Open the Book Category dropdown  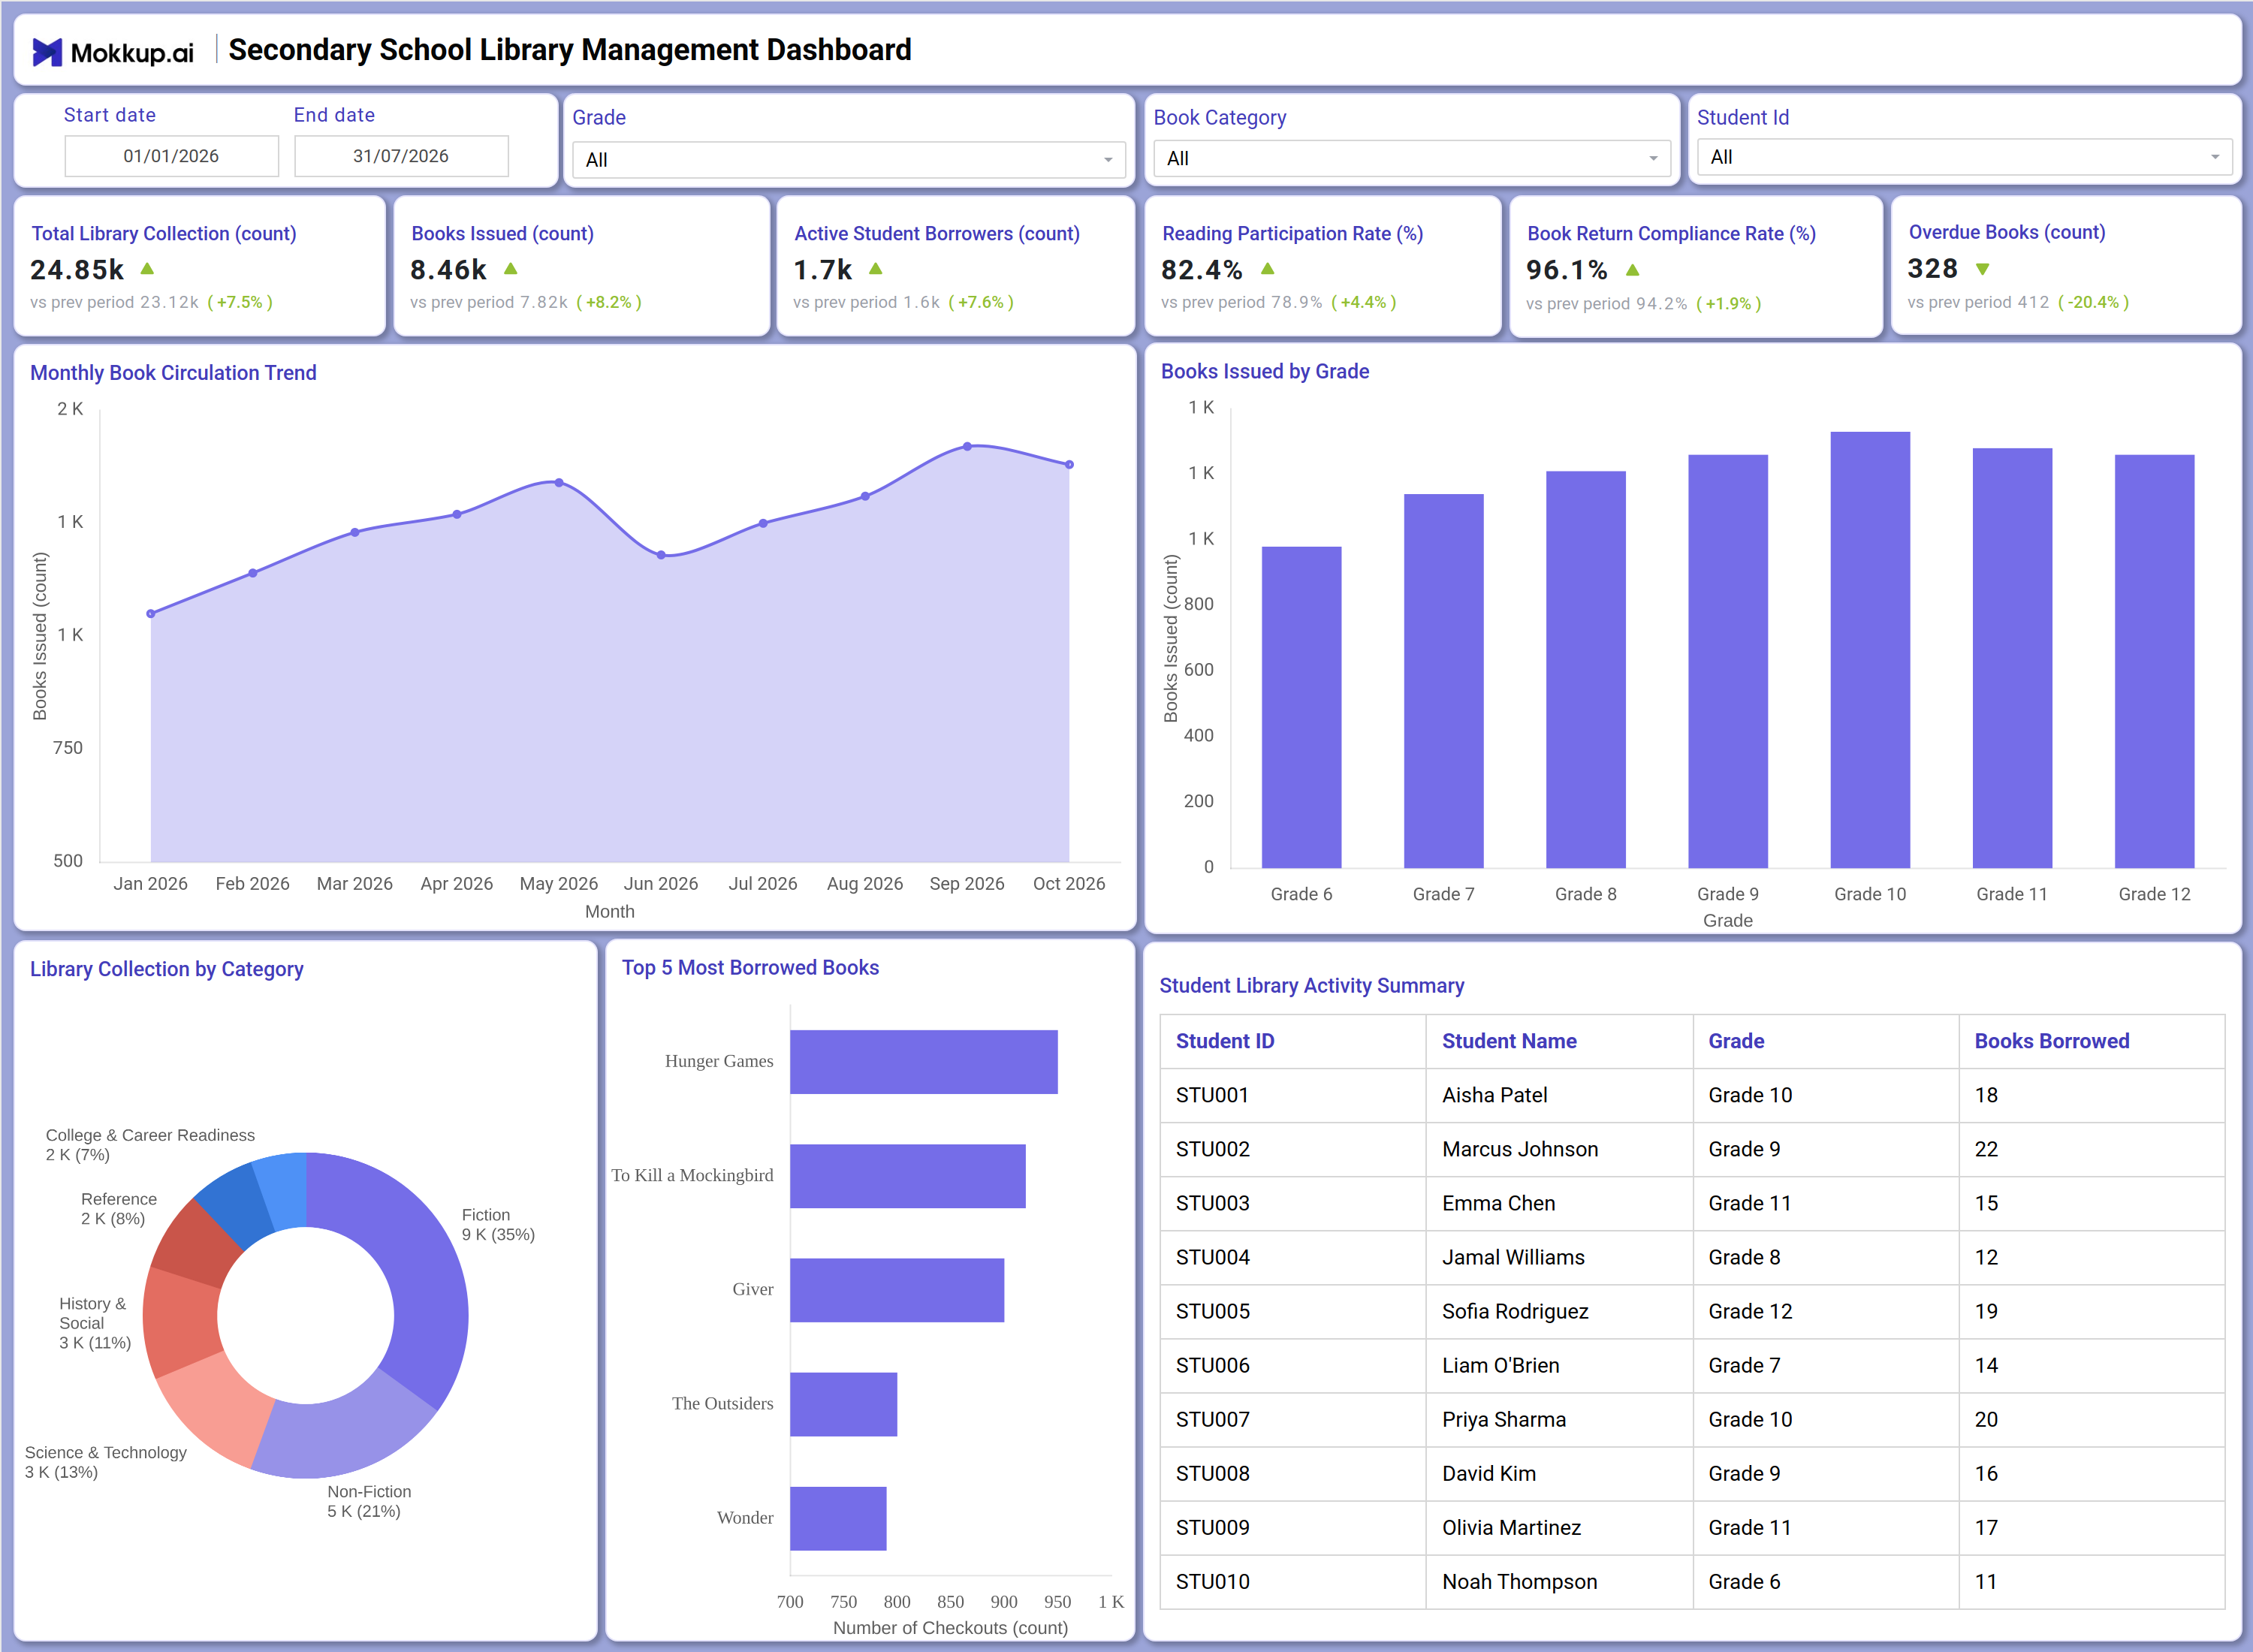click(1411, 158)
